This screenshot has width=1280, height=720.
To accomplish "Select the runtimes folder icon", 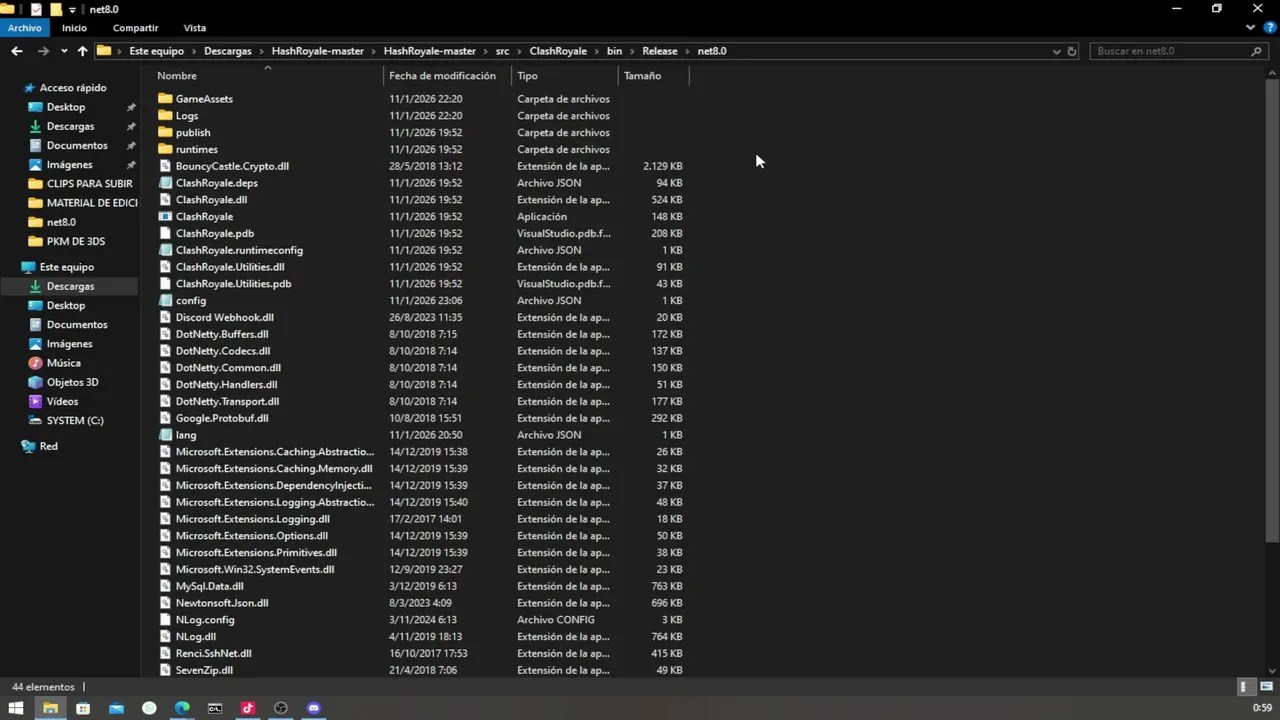I will [165, 149].
